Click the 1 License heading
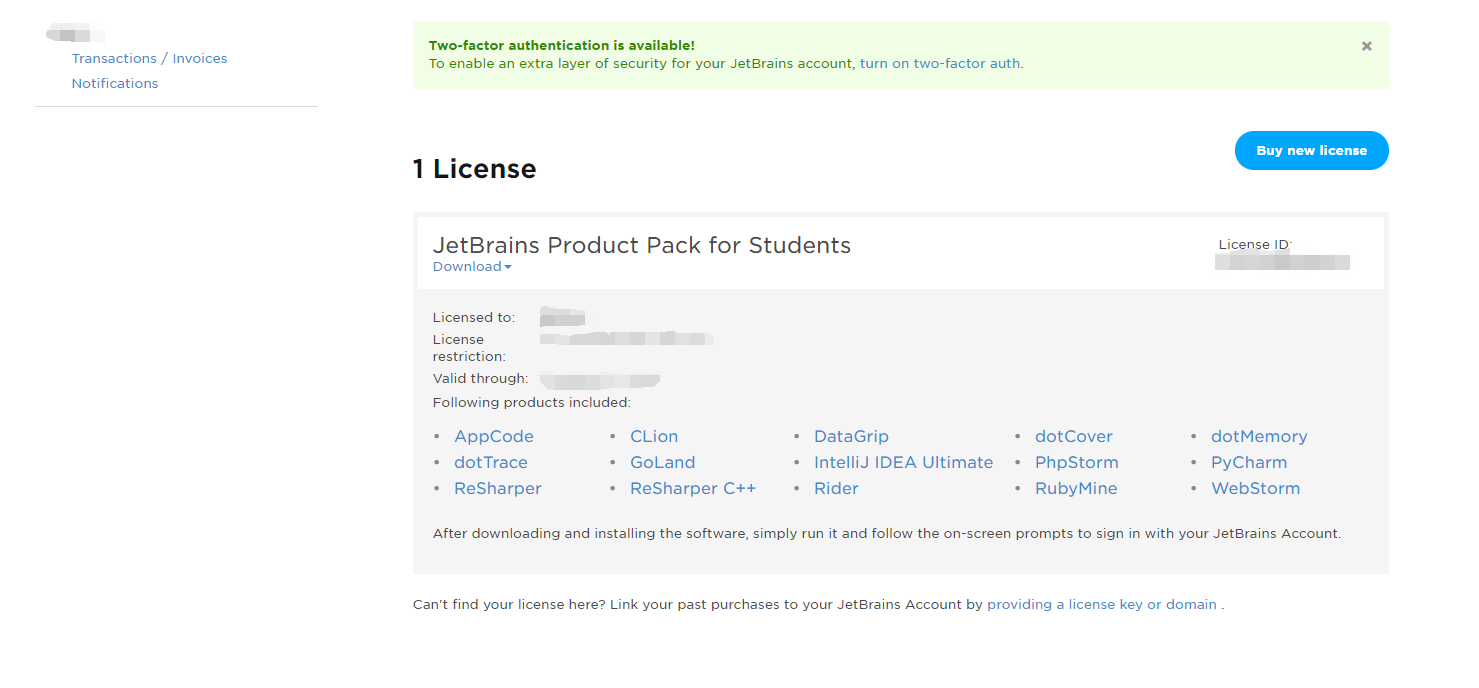Screen dimensions: 1479x688 tap(475, 169)
